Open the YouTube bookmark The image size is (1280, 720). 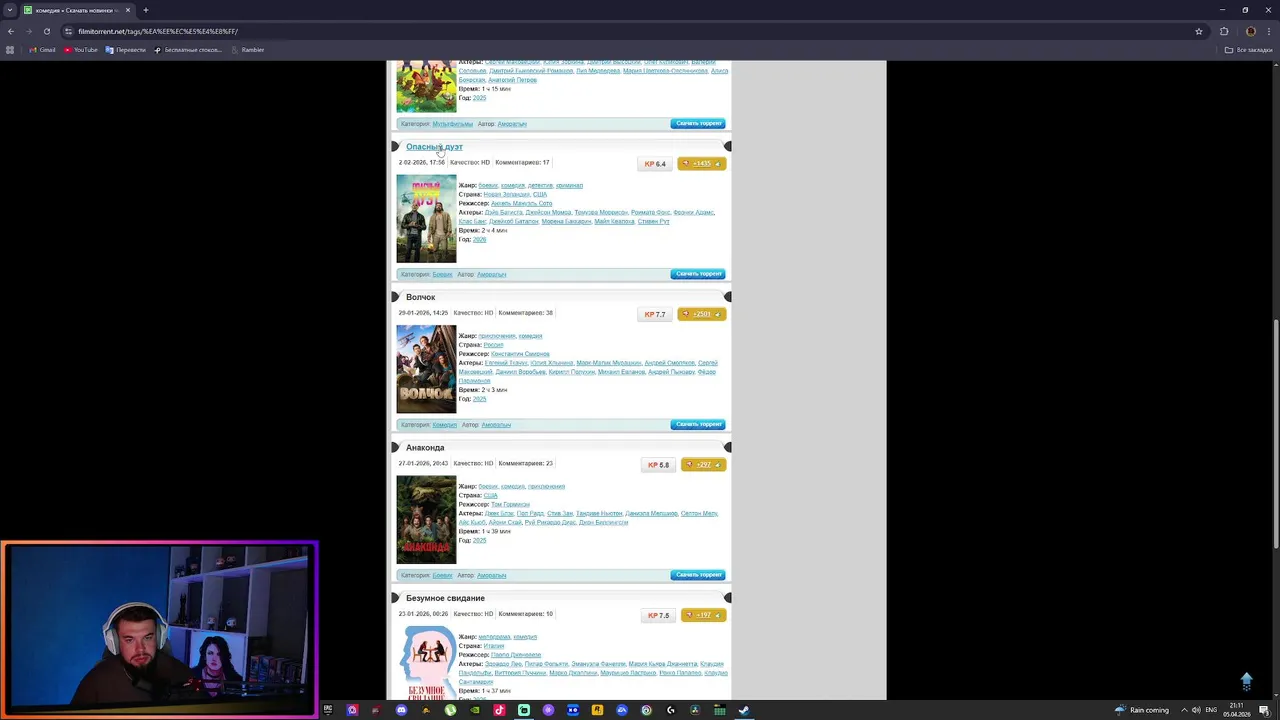(x=82, y=50)
